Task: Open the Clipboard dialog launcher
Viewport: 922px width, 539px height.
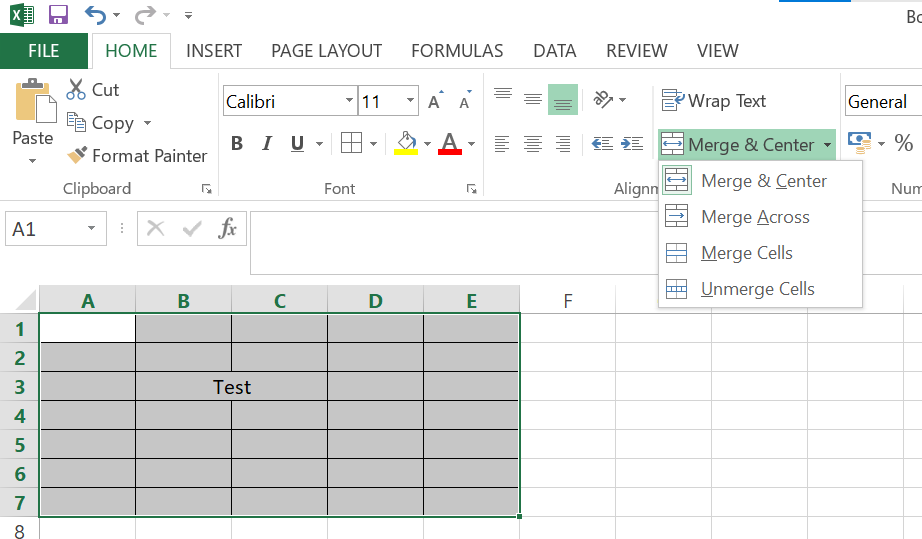Action: (206, 189)
